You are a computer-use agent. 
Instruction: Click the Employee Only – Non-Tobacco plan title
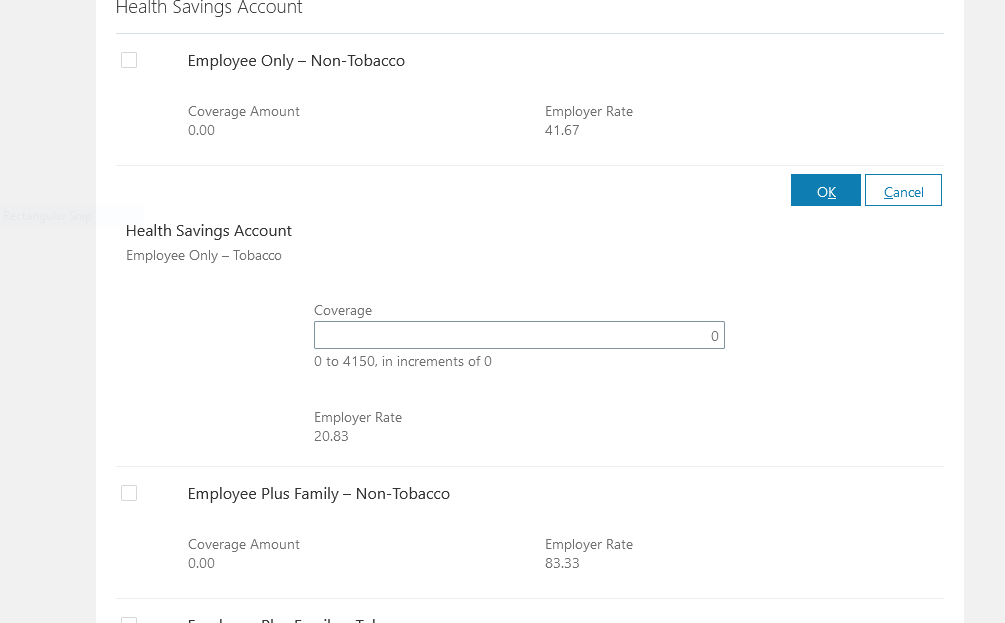[296, 60]
